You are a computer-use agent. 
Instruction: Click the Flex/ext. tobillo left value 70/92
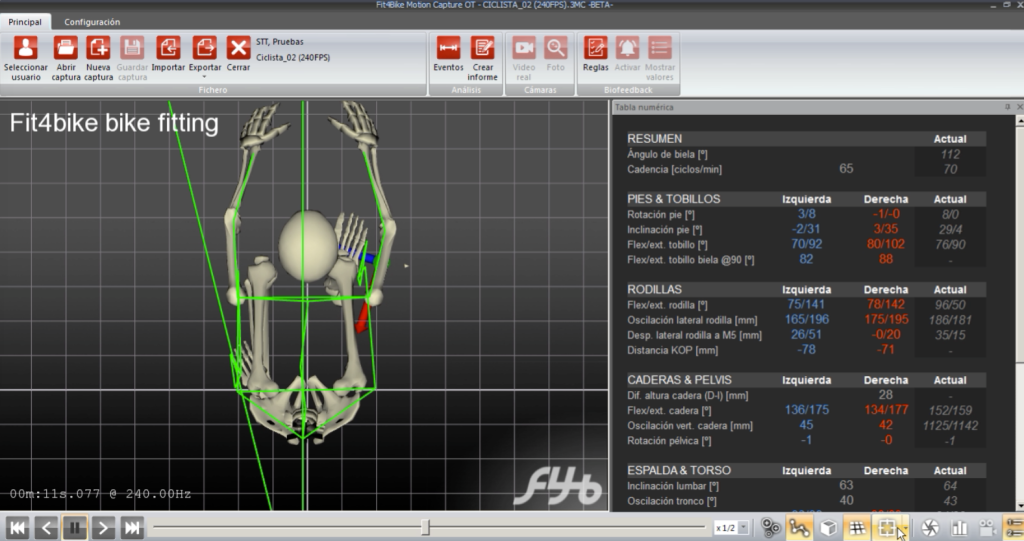coord(807,244)
